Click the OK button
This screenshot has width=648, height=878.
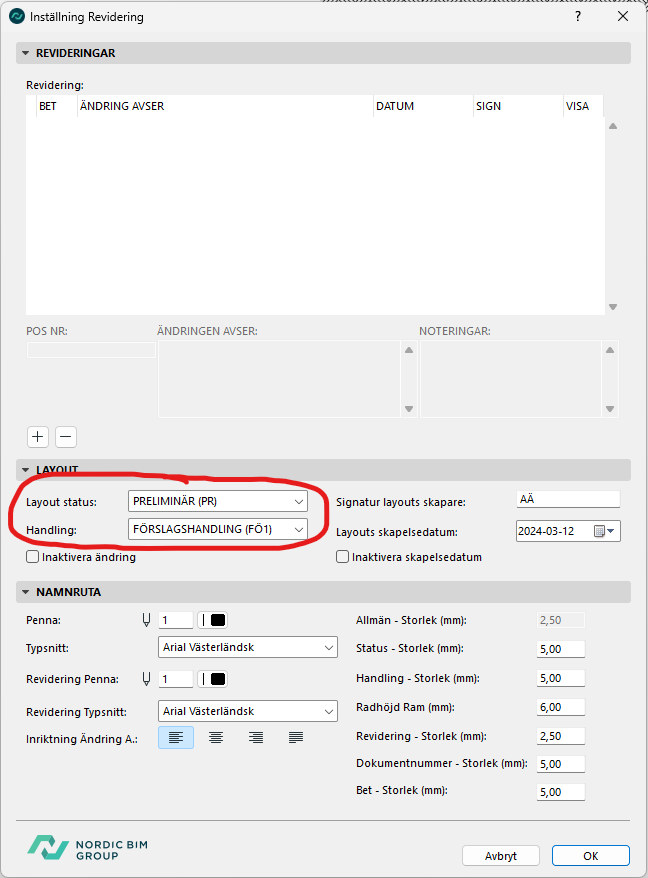coord(590,856)
